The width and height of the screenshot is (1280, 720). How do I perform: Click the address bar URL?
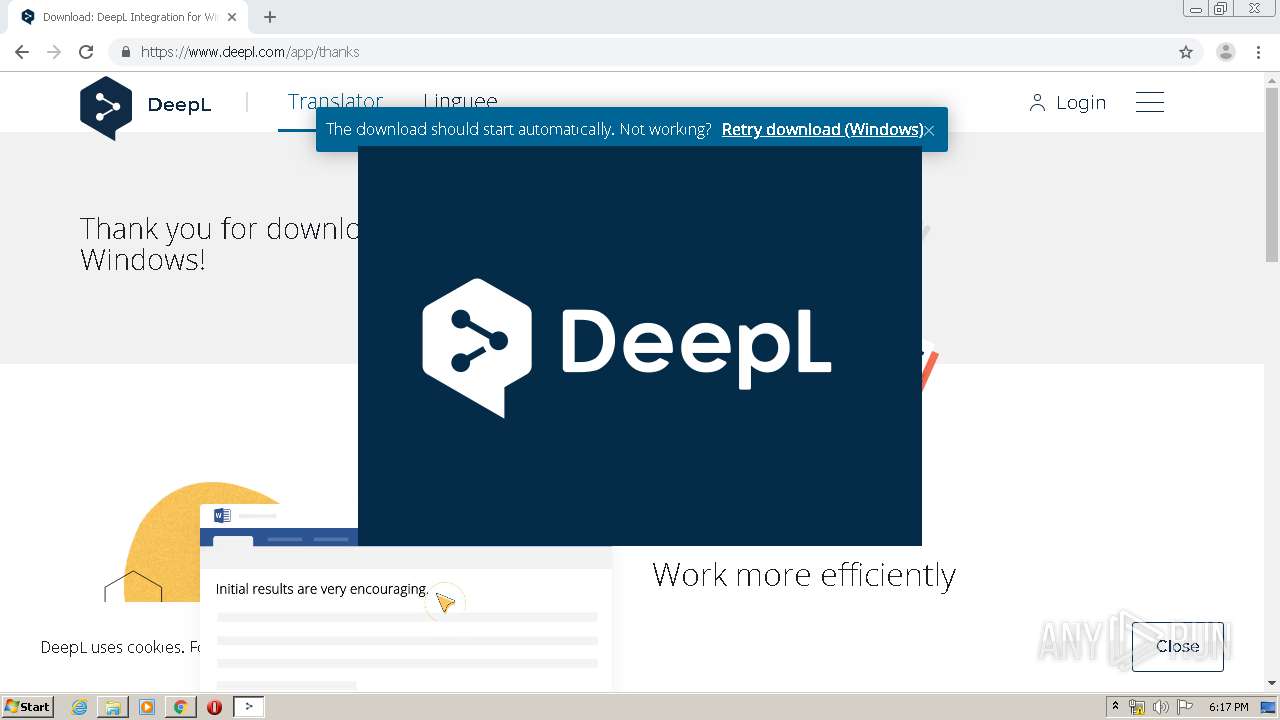pyautogui.click(x=250, y=52)
